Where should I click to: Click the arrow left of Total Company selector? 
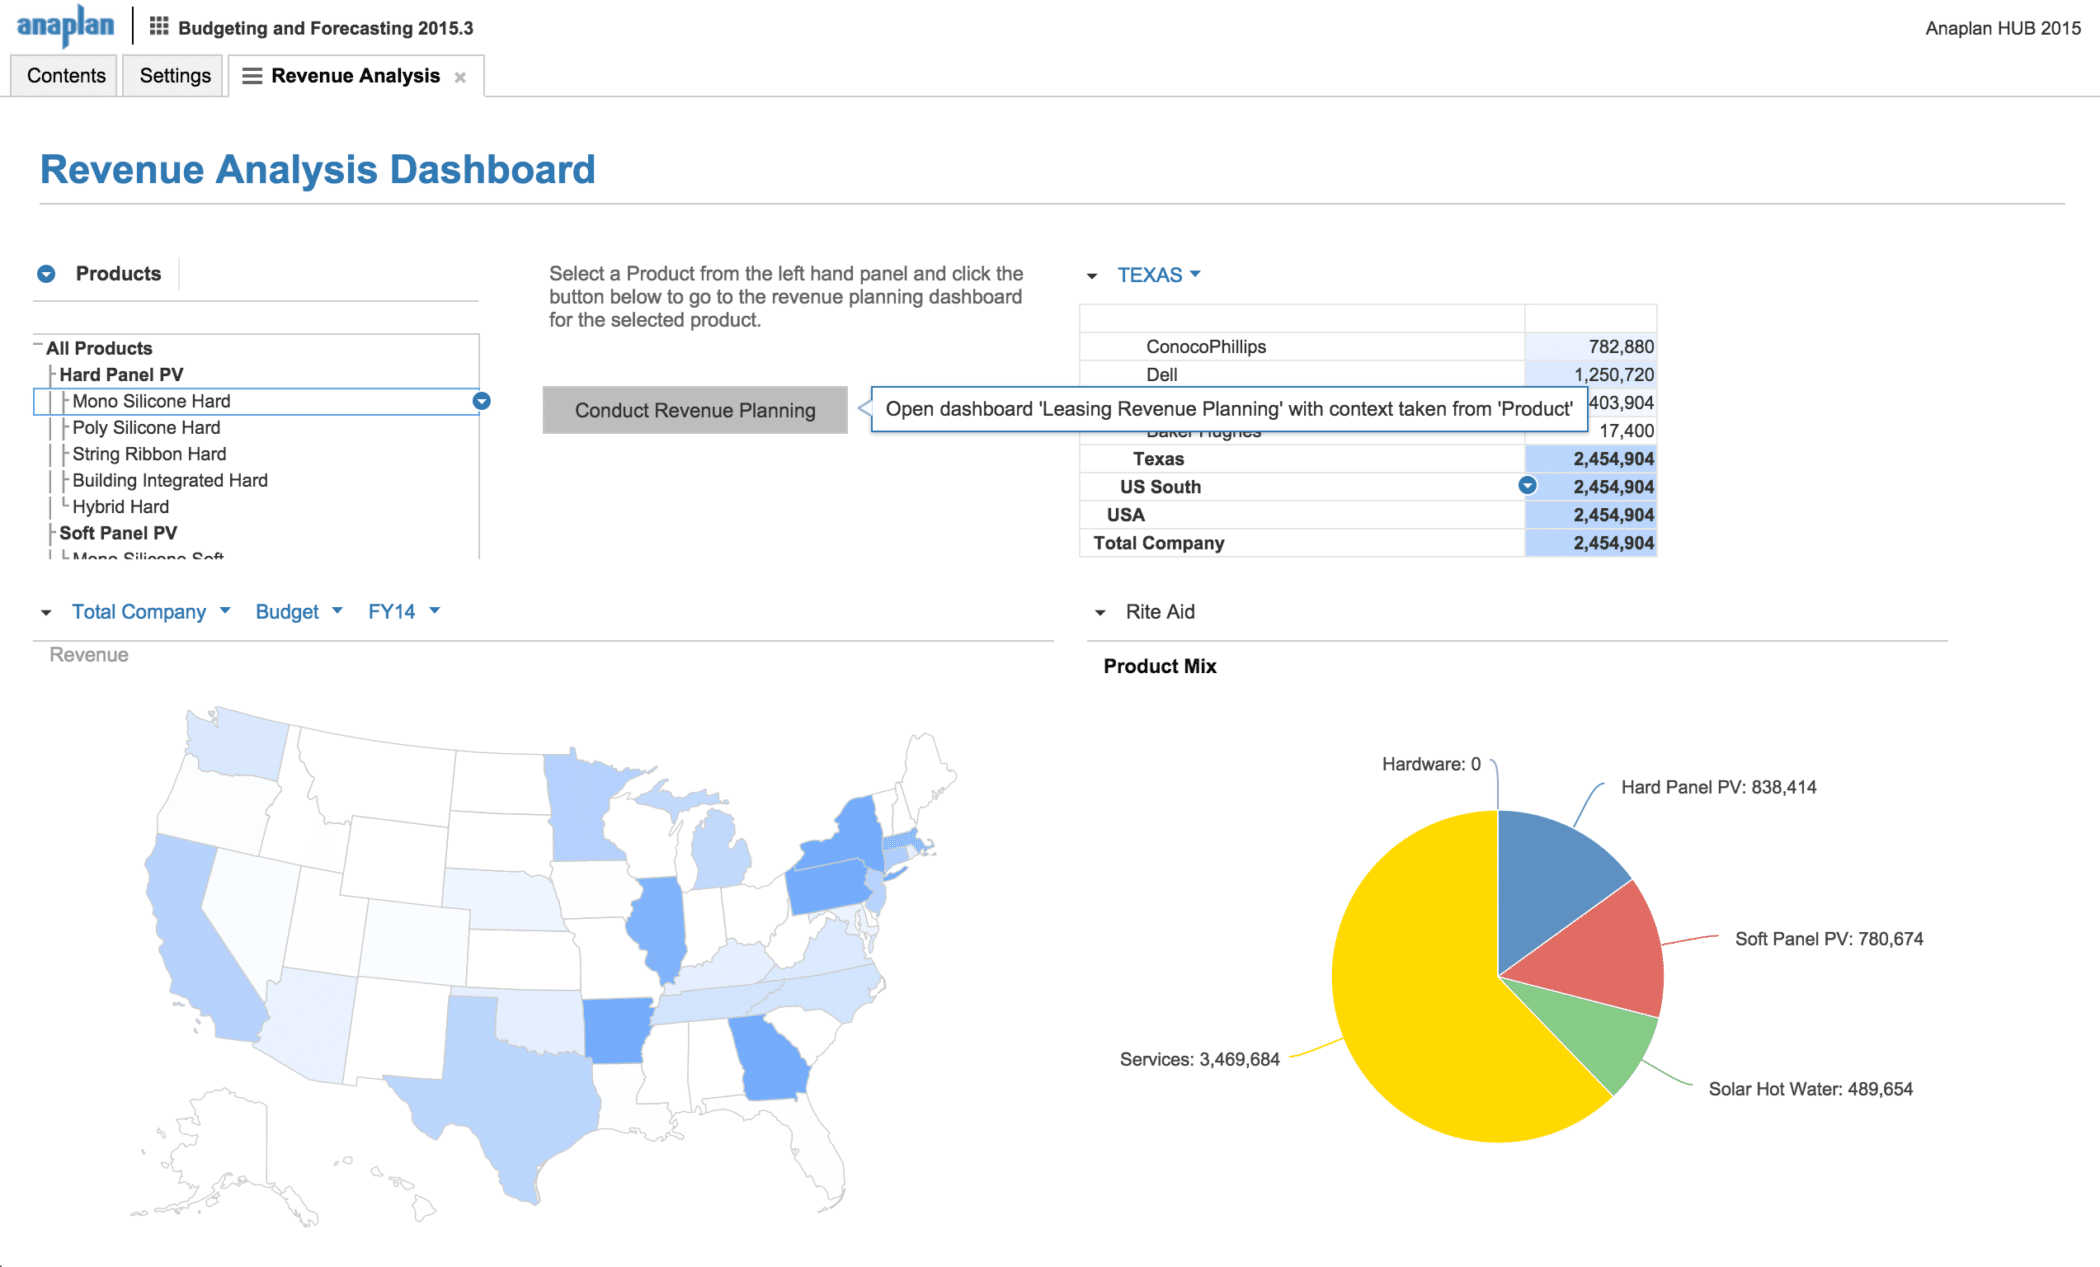[x=46, y=612]
